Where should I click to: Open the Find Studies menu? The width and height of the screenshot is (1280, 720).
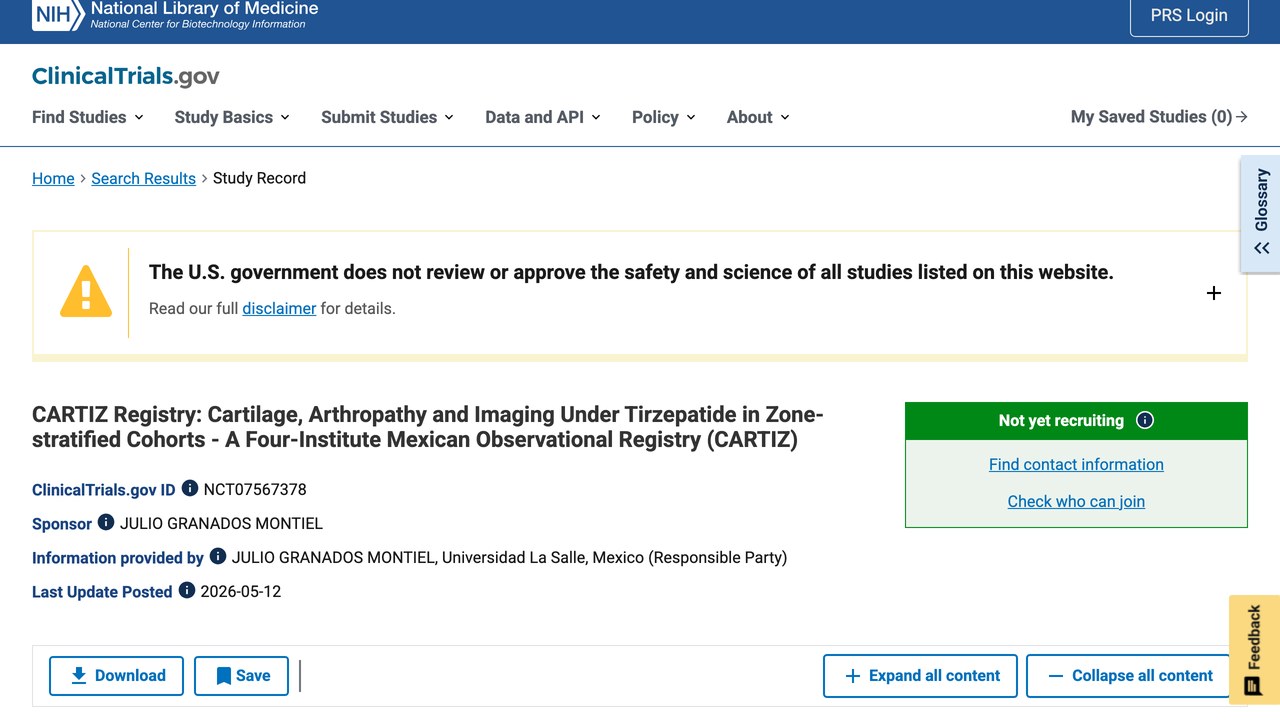[x=88, y=117]
